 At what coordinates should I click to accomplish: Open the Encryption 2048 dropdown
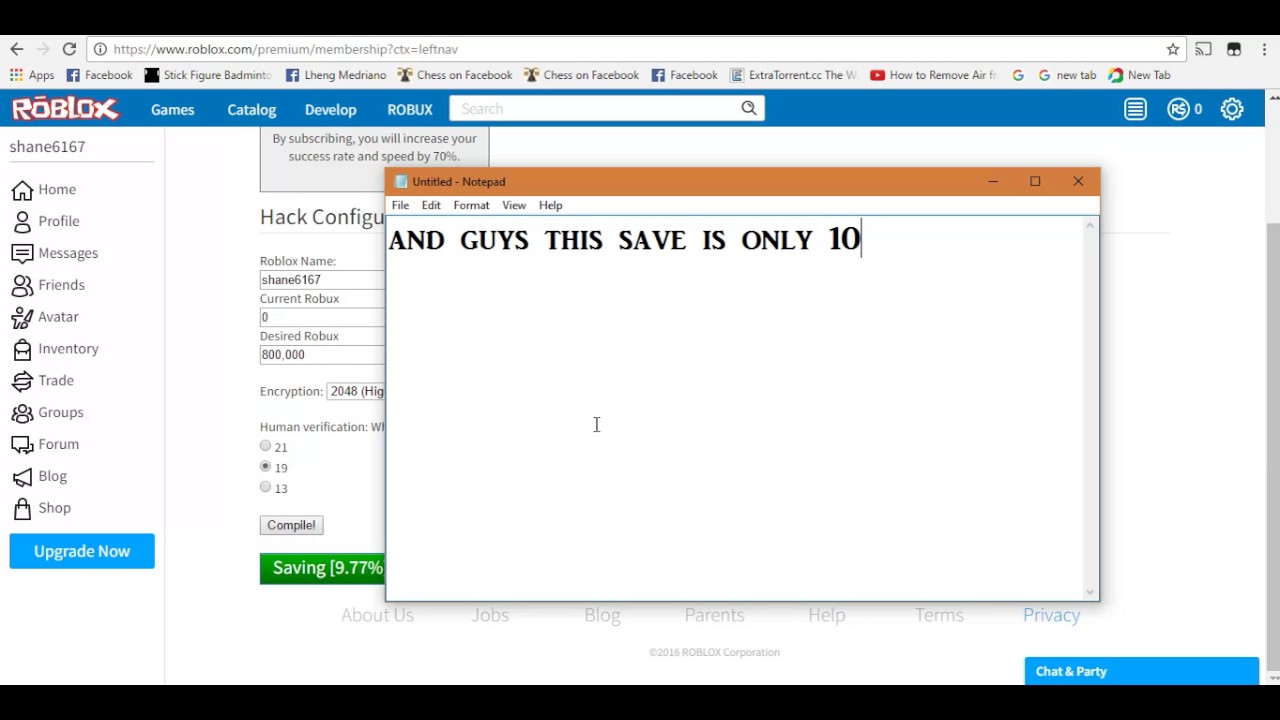[356, 391]
